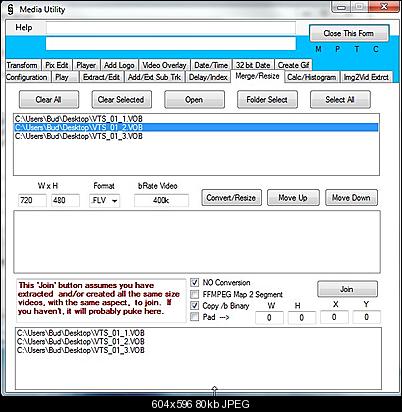402x412 pixels.
Task: Click the empty conversion output text area
Action: (197, 242)
